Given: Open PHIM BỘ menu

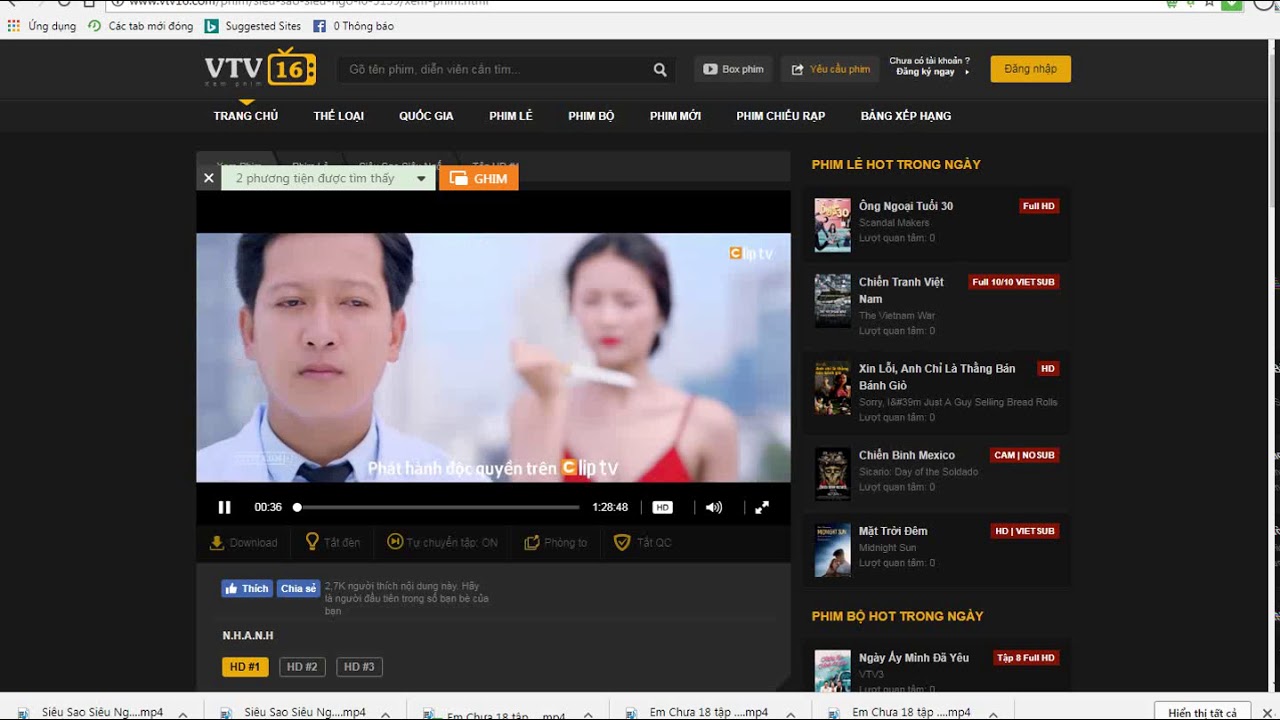Looking at the screenshot, I should click(591, 116).
